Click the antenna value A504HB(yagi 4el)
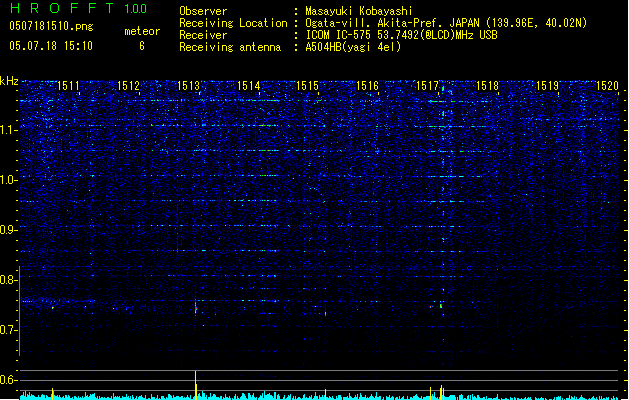Image resolution: width=629 pixels, height=400 pixels. pos(353,47)
